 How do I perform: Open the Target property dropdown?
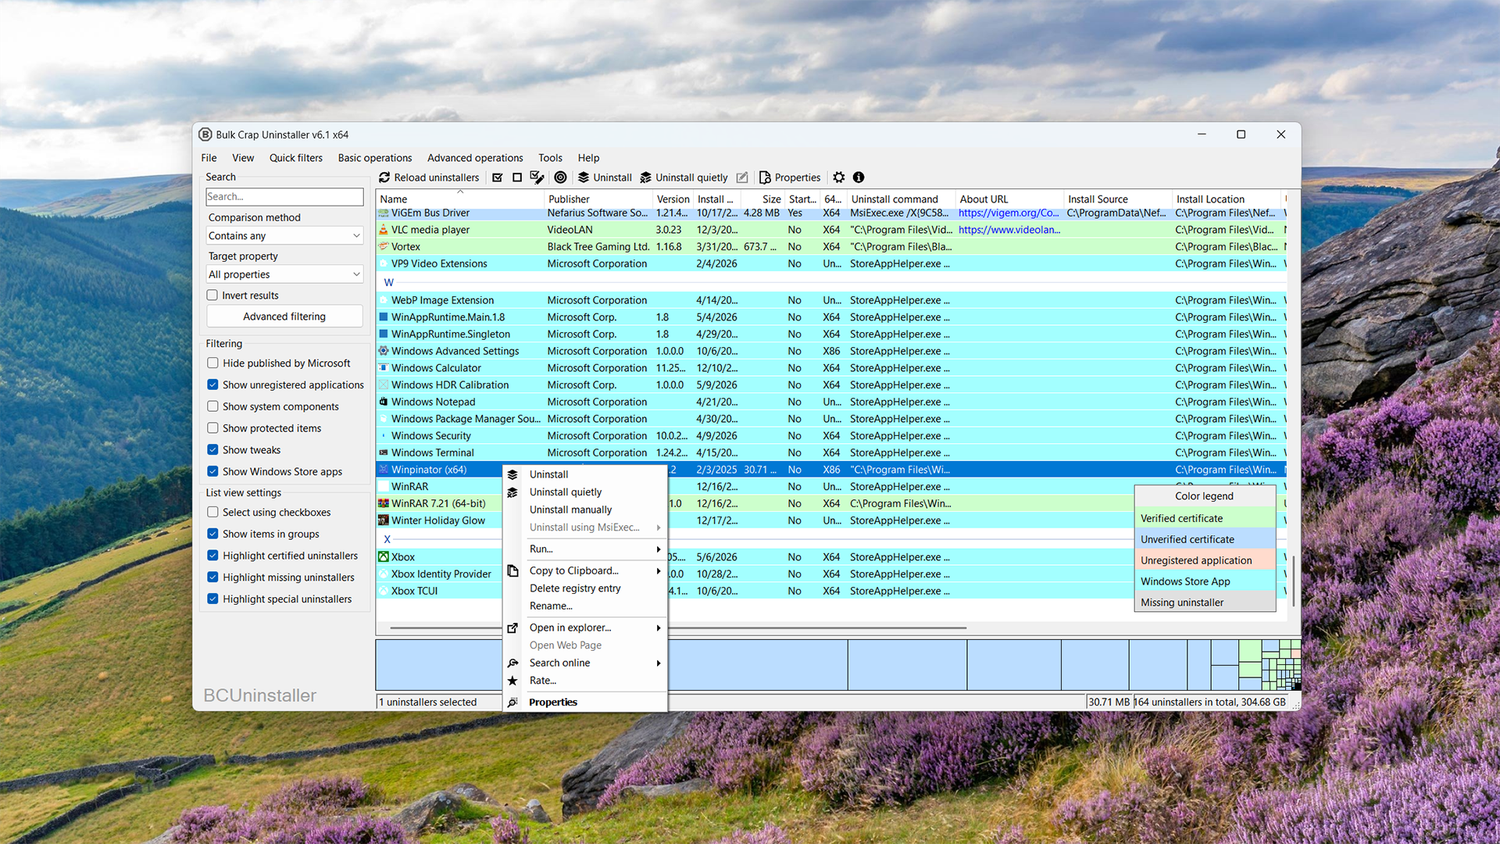point(284,274)
